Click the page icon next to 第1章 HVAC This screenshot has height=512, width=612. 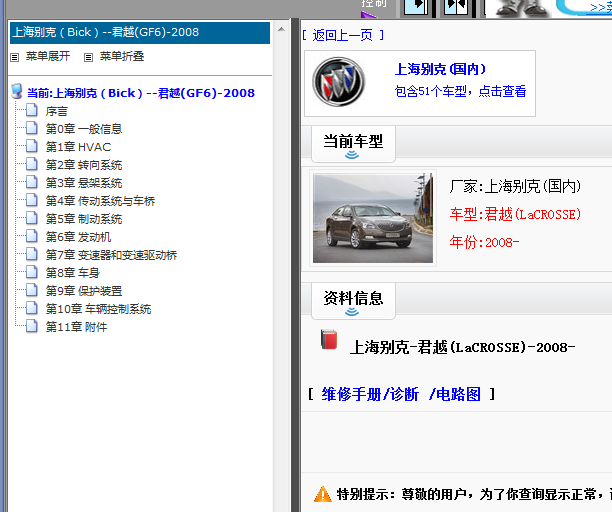coord(32,146)
